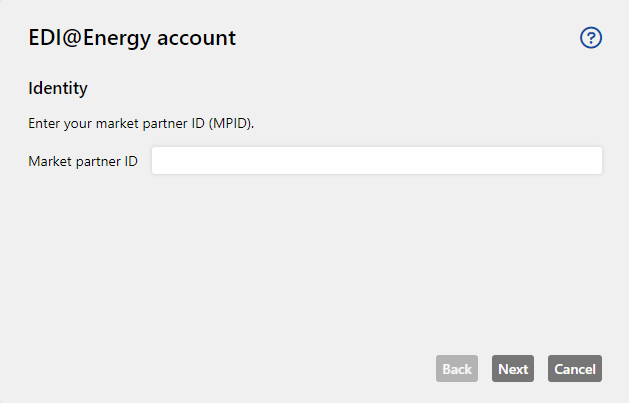Screen dimensions: 629x403
Task: Get help on the Identity page
Action: click(591, 38)
